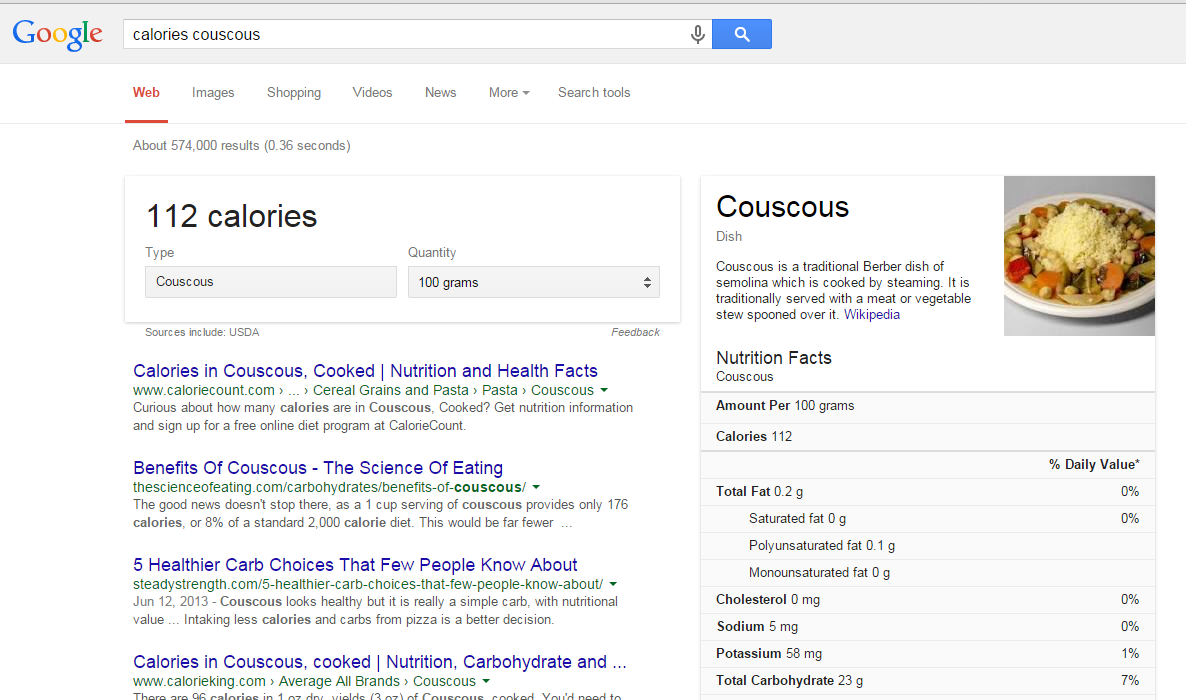Open the Quantity dropdown showing 100 grams
This screenshot has height=700, width=1186.
(533, 282)
